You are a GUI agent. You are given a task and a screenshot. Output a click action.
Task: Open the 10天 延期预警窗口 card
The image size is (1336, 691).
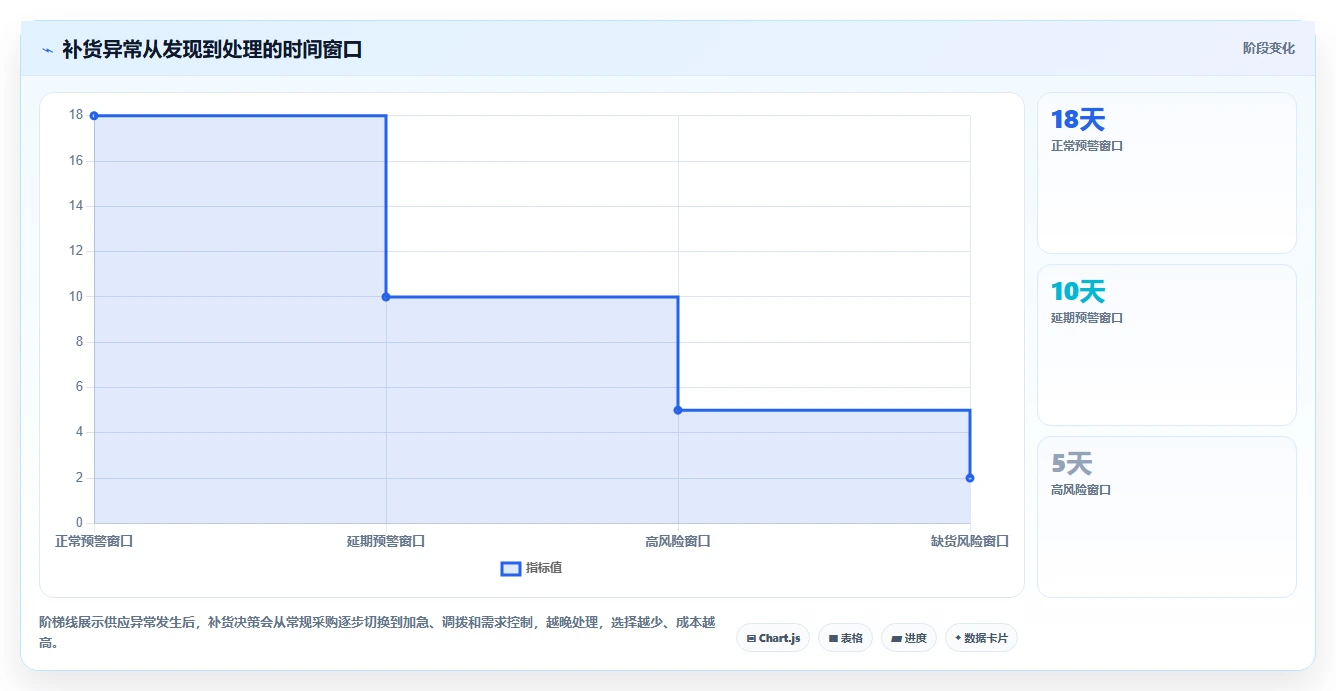(1166, 345)
